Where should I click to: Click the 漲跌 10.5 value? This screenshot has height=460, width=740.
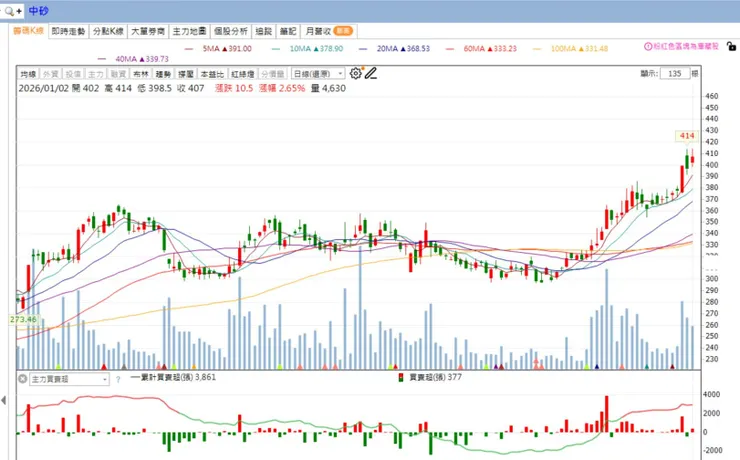(x=234, y=88)
